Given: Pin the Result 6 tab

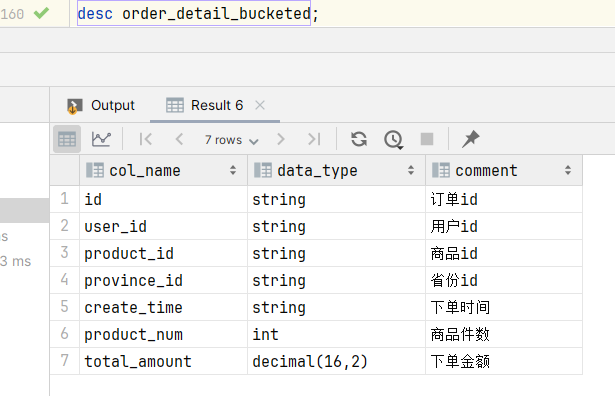Looking at the screenshot, I should 470,139.
